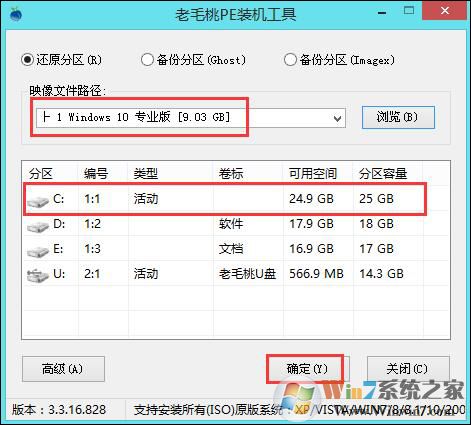Open the image file path dropdown arrow
The image size is (471, 425).
(x=337, y=118)
